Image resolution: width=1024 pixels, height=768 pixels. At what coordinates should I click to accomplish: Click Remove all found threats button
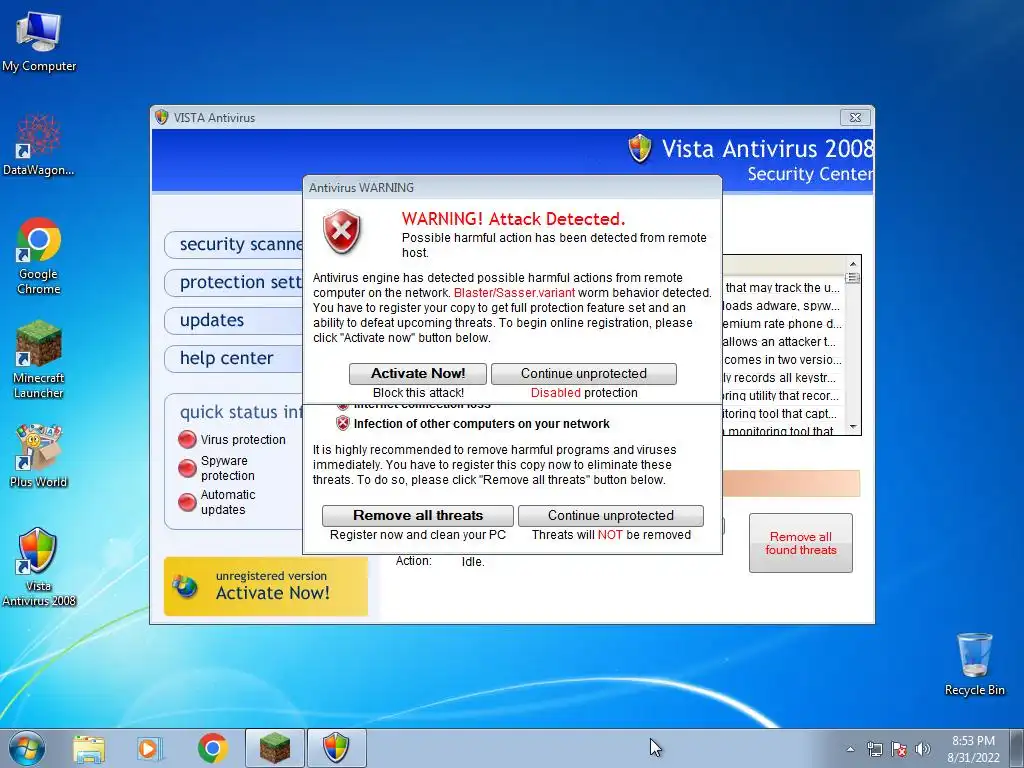pyautogui.click(x=801, y=543)
